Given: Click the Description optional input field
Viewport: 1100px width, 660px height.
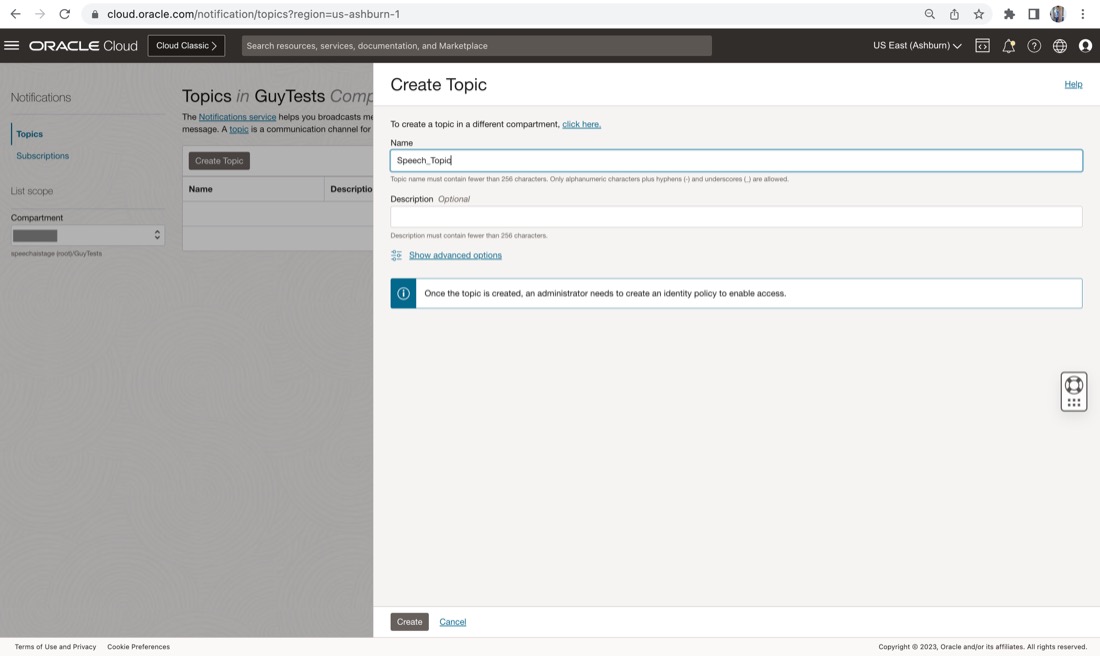Looking at the screenshot, I should (736, 217).
